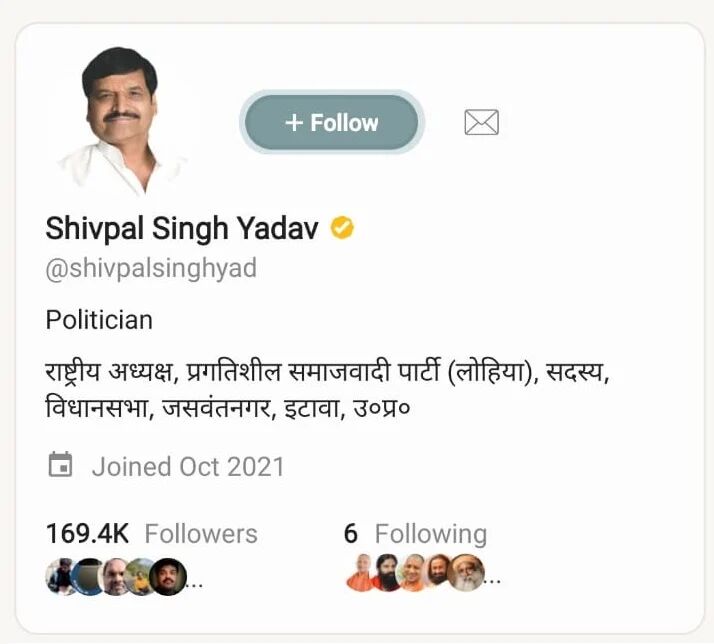Image resolution: width=714 pixels, height=644 pixels.
Task: Select the middle follower avatar
Action: click(116, 575)
